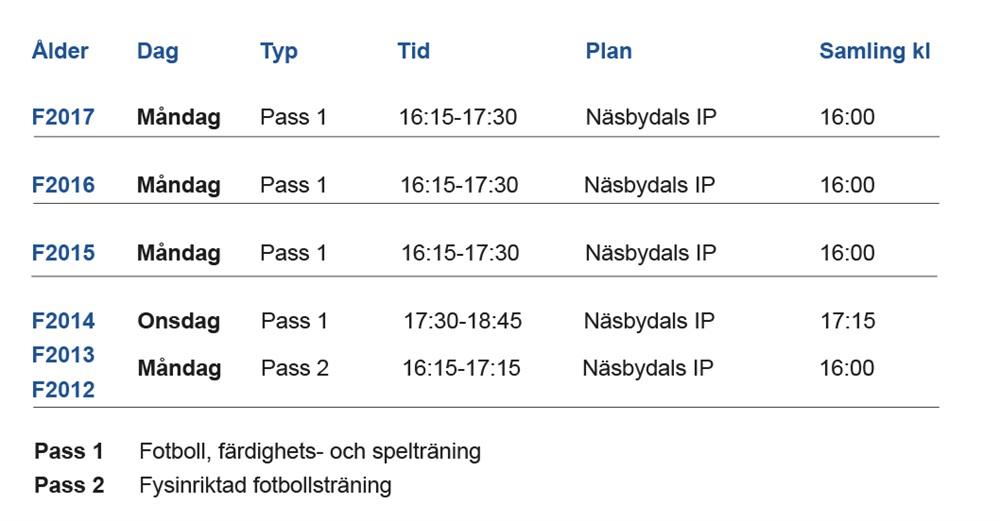Click the Samling kl column header
1000x521 pixels.
(x=875, y=52)
